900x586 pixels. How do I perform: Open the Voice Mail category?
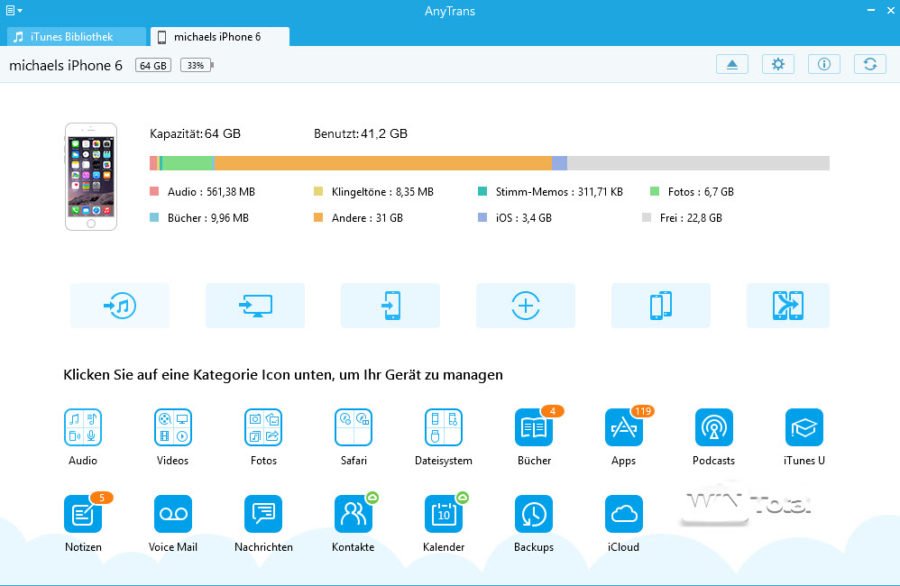173,514
